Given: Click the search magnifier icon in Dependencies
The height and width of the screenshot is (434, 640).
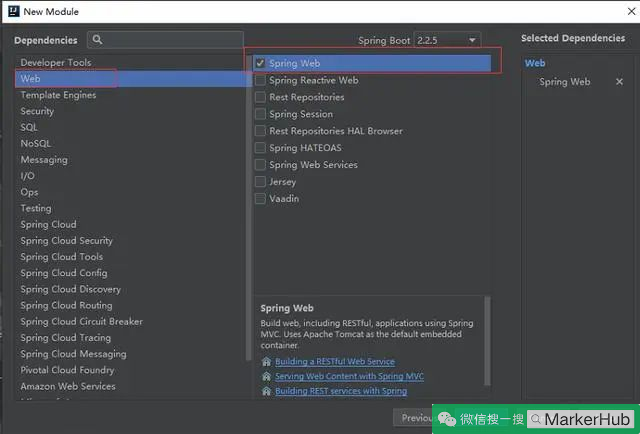Looking at the screenshot, I should point(97,40).
